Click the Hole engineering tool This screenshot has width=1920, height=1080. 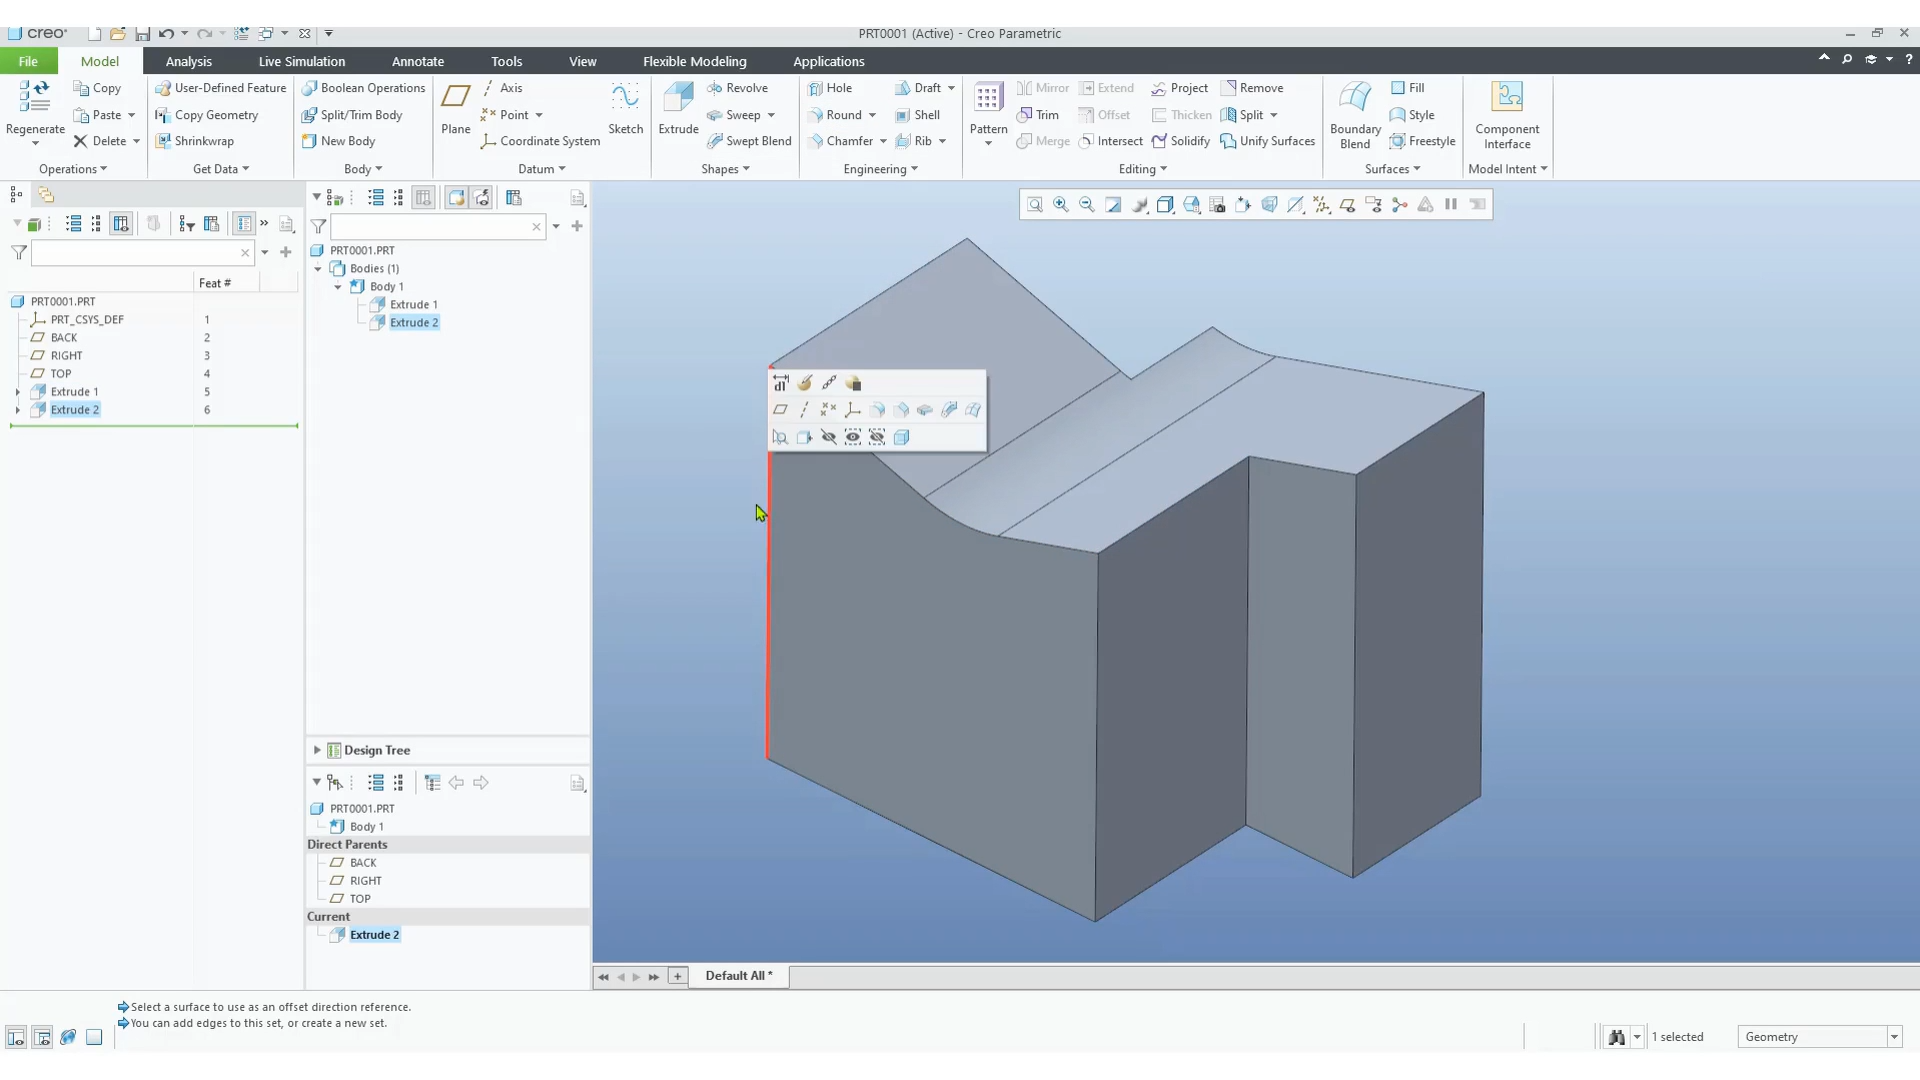click(x=830, y=88)
